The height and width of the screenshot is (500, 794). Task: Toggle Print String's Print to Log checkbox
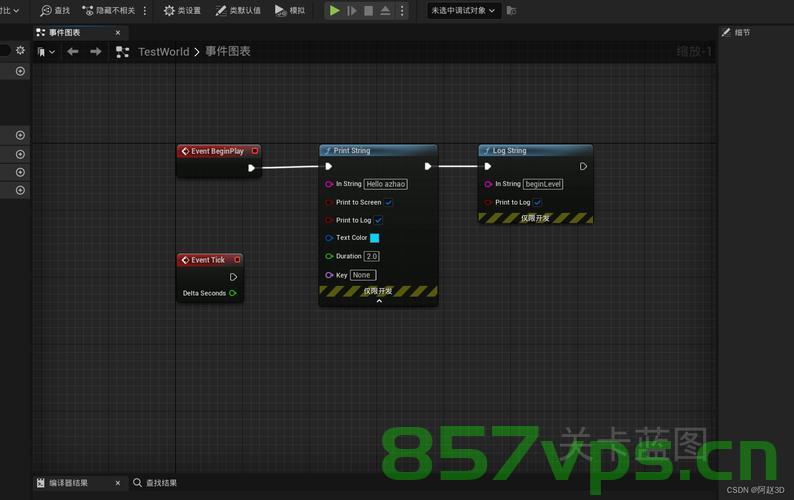[x=378, y=220]
